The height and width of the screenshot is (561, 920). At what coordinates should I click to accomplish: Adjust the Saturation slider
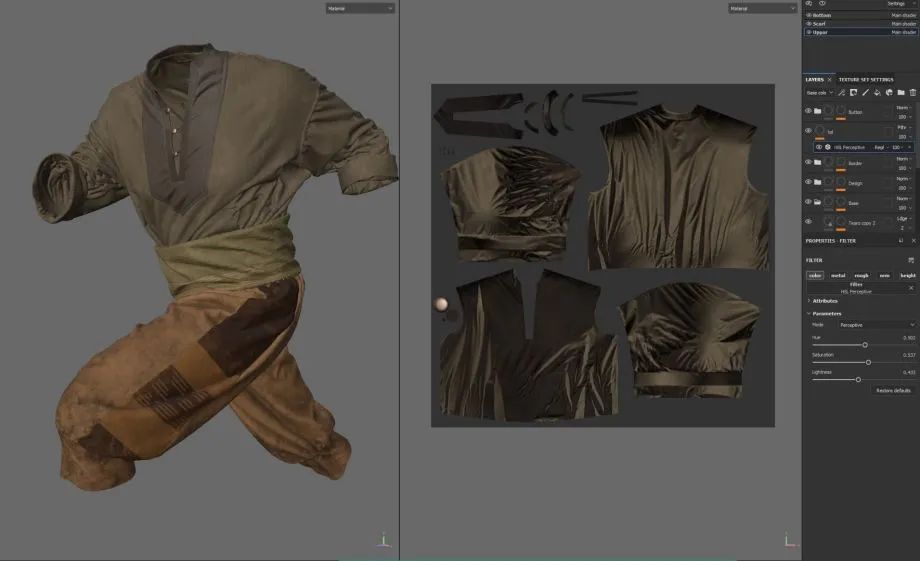pos(868,362)
